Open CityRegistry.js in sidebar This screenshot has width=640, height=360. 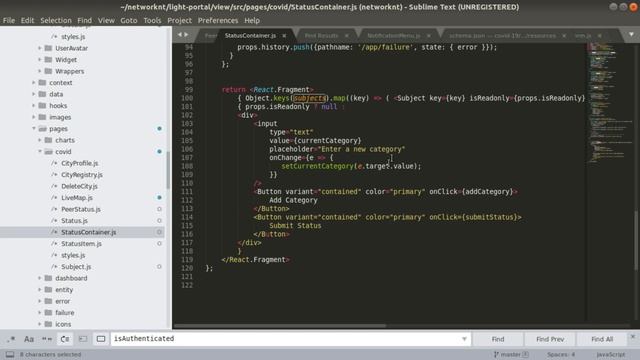pos(82,175)
